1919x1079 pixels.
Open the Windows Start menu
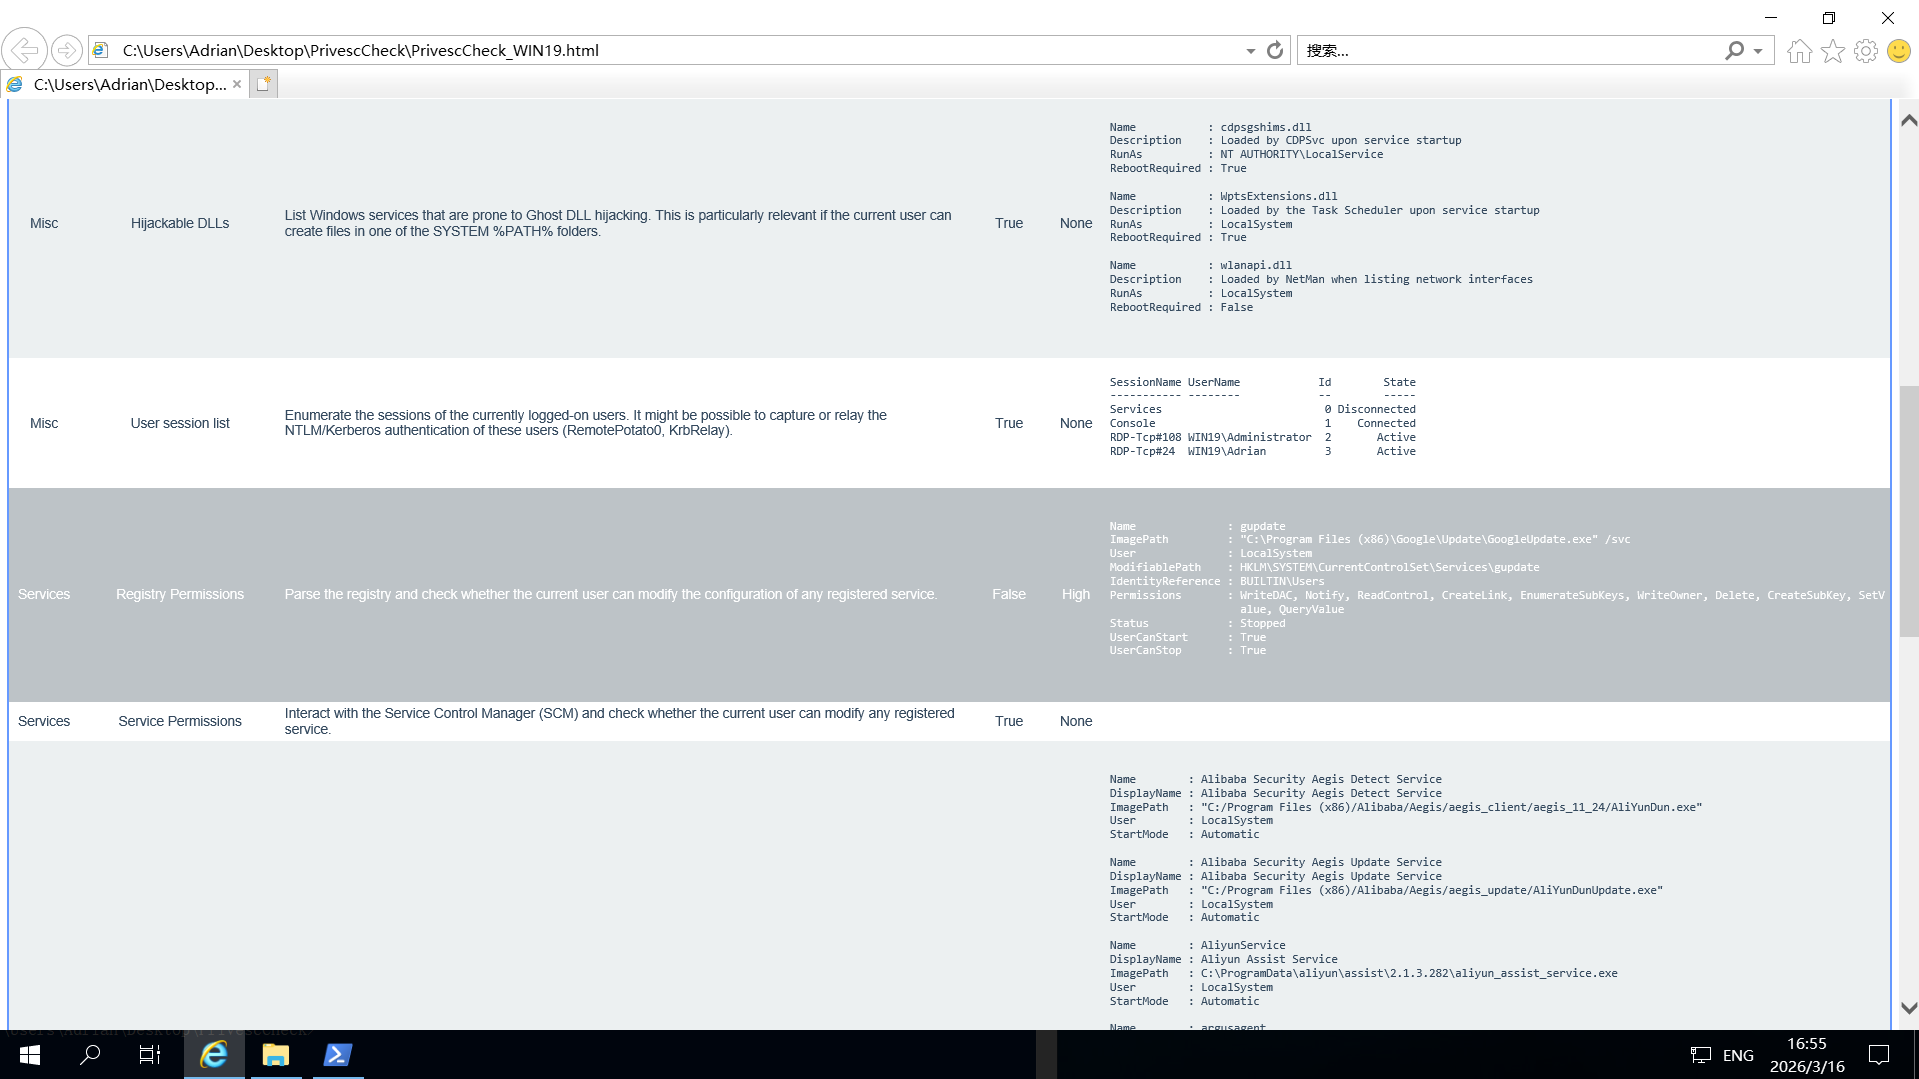pos(30,1054)
